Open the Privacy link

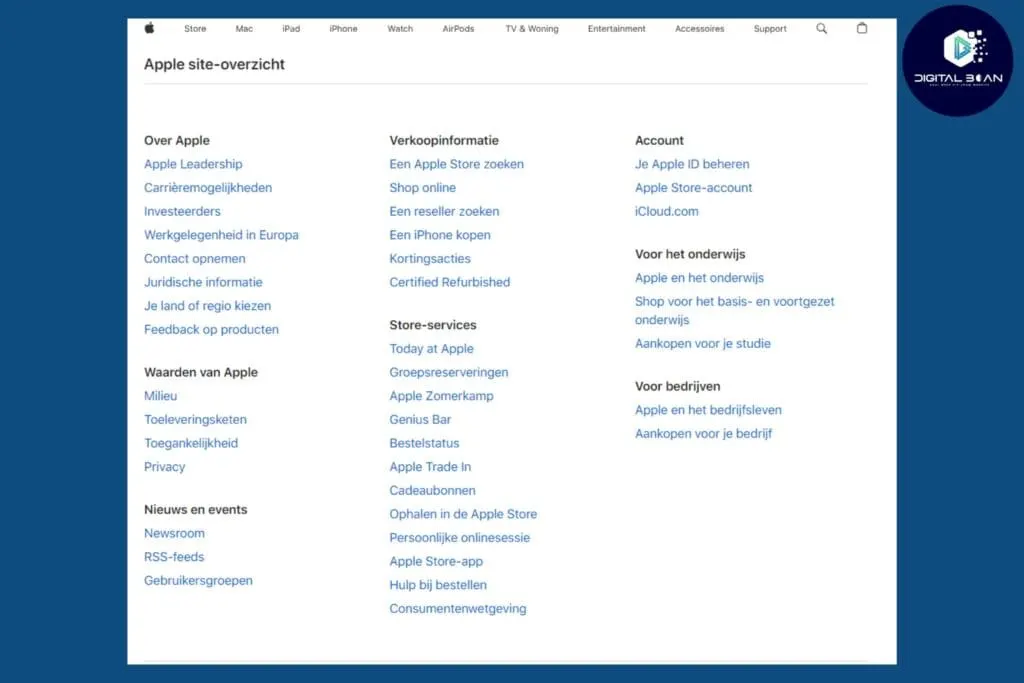pyautogui.click(x=165, y=467)
